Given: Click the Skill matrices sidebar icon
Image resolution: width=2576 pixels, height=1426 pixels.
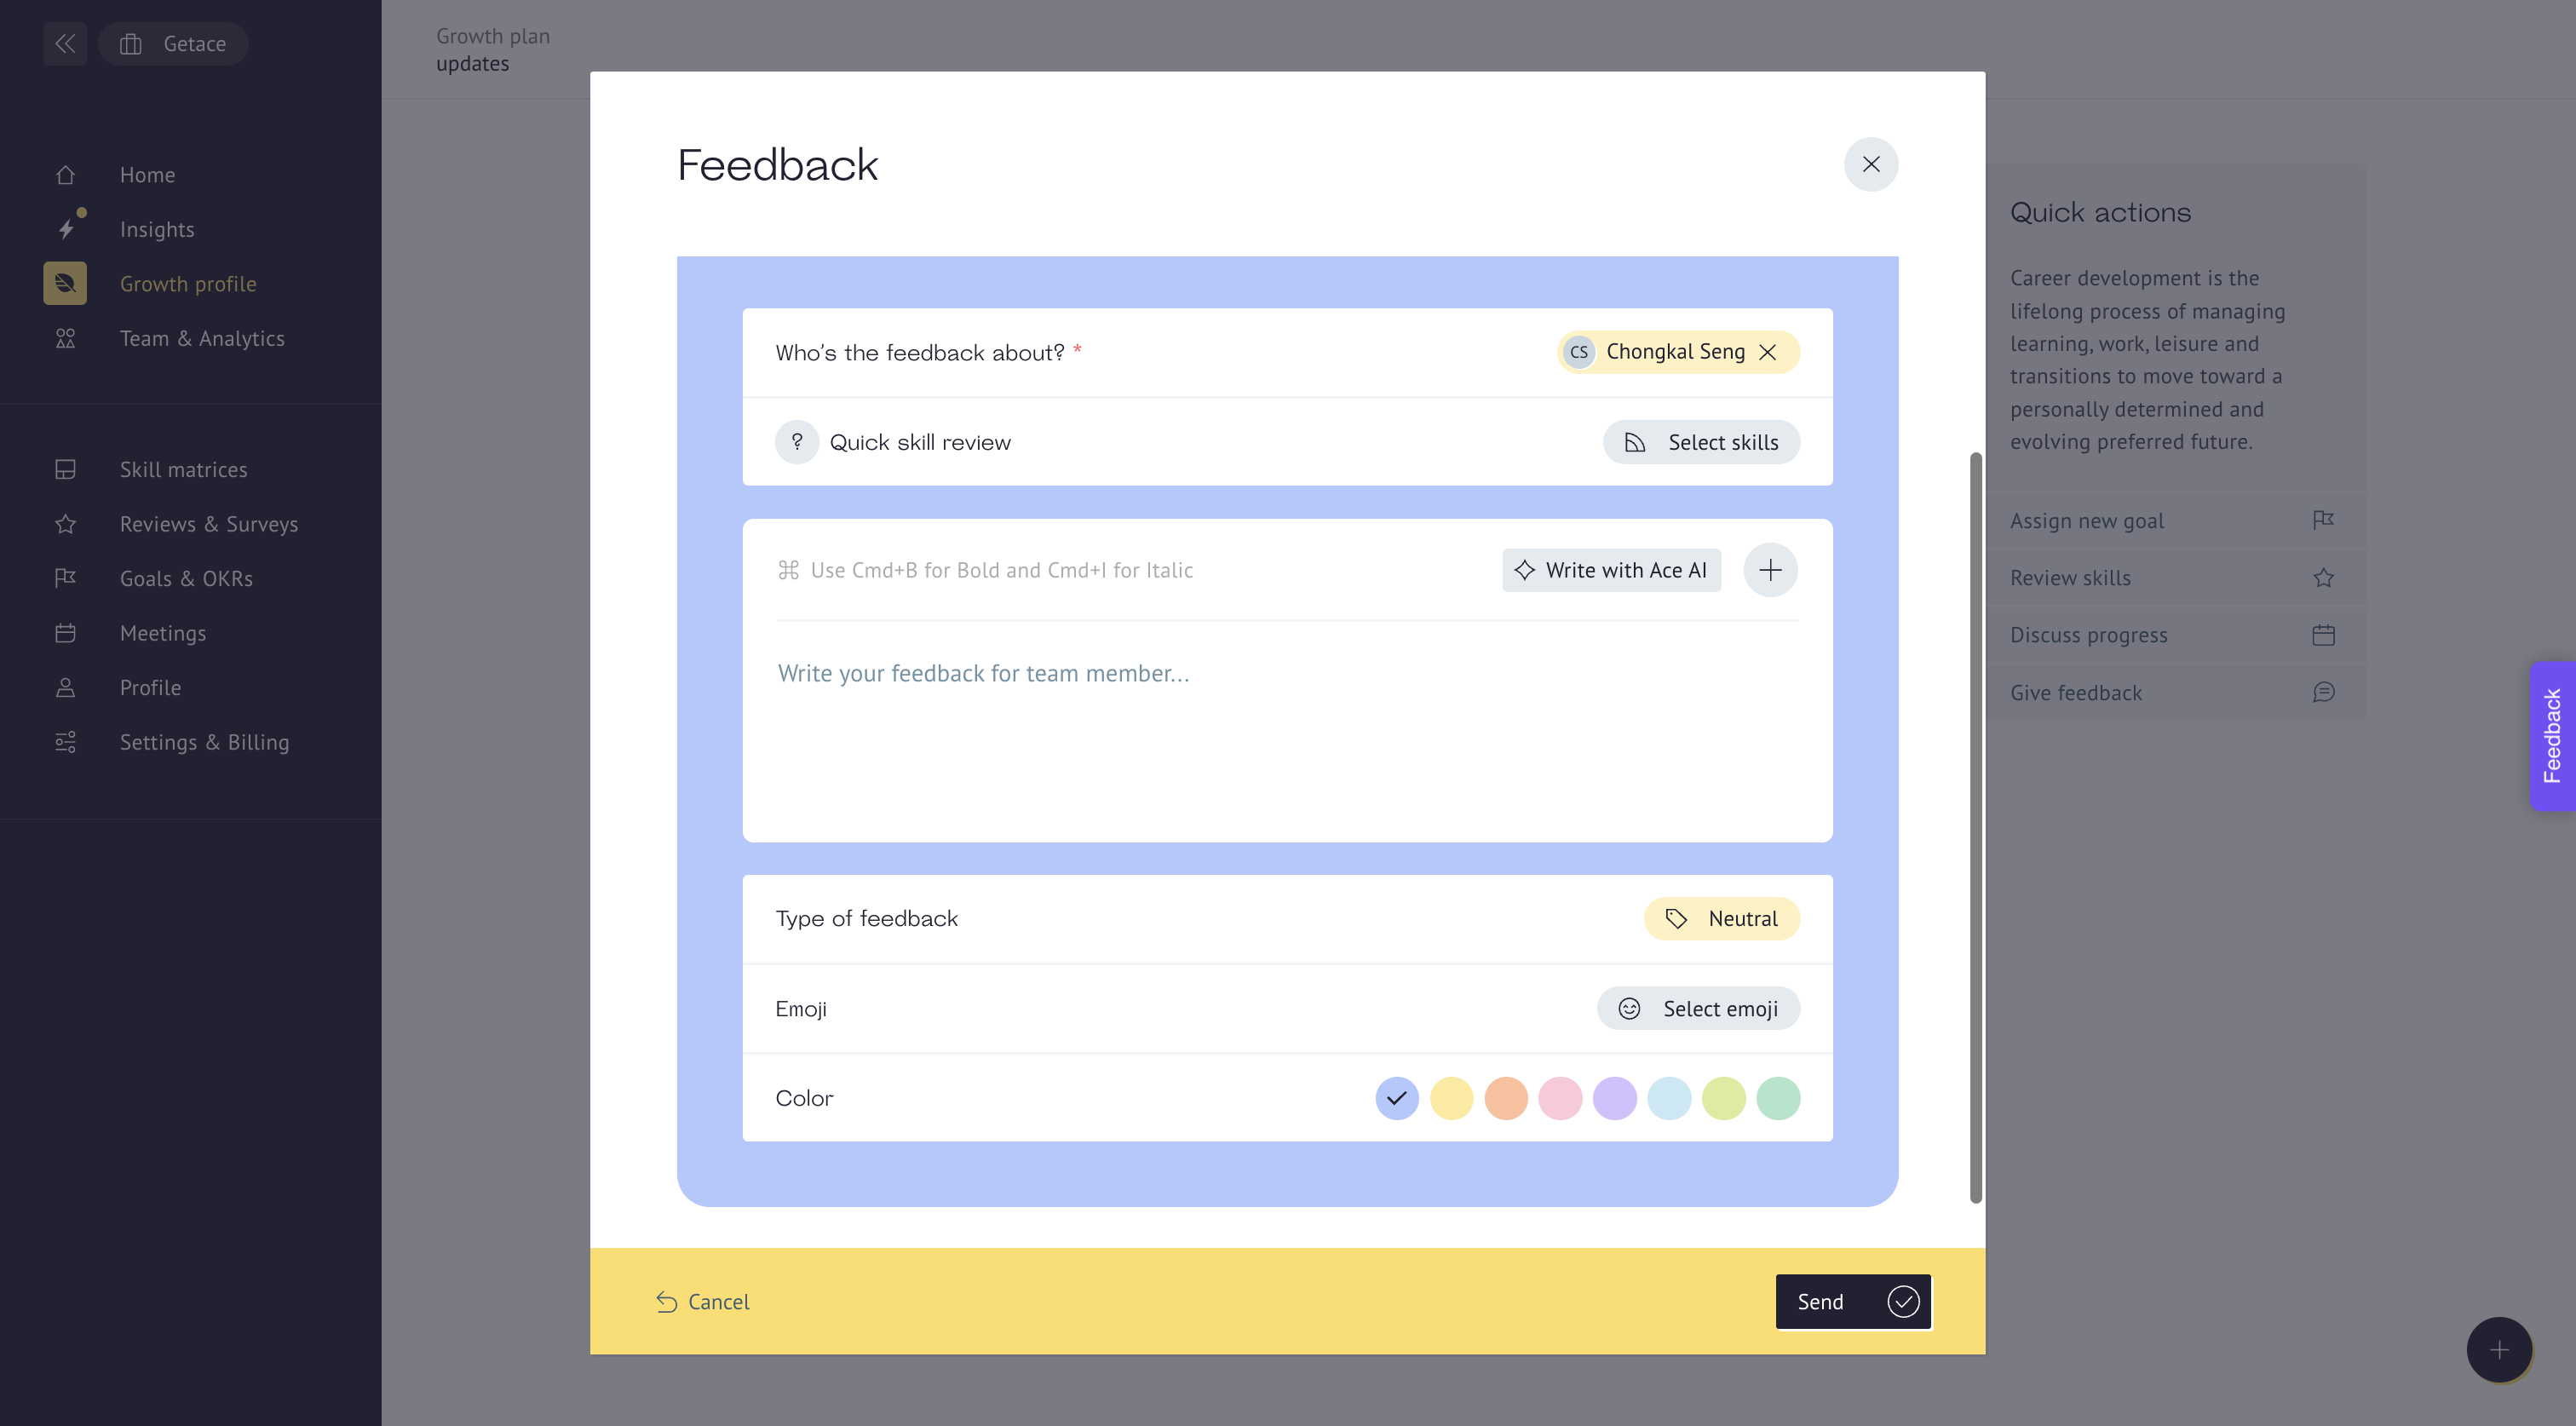Looking at the screenshot, I should (x=63, y=469).
